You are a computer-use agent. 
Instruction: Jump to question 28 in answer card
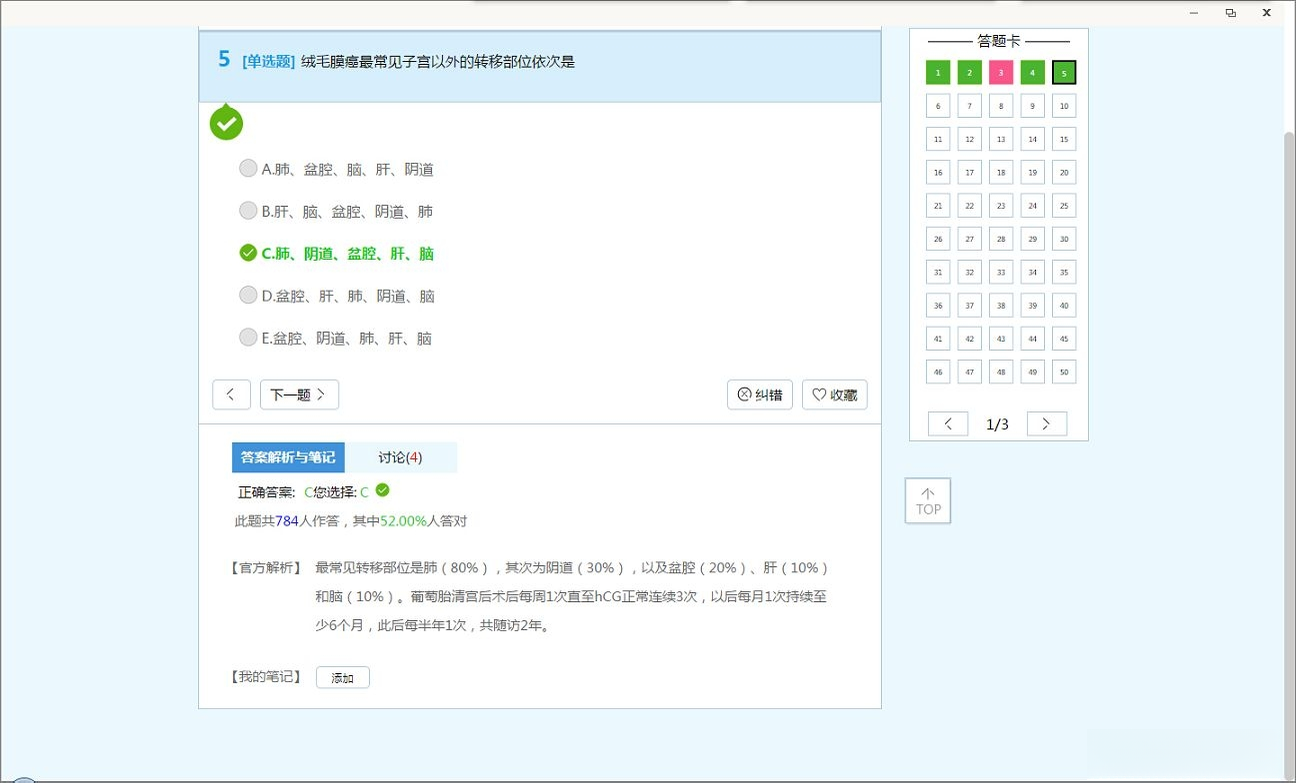tap(1001, 239)
